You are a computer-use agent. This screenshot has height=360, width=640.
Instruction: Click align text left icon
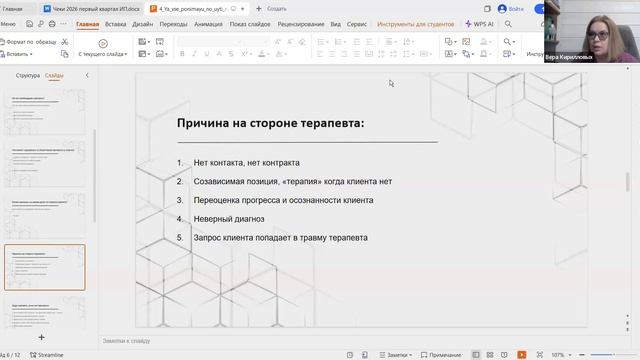pyautogui.click(x=320, y=54)
